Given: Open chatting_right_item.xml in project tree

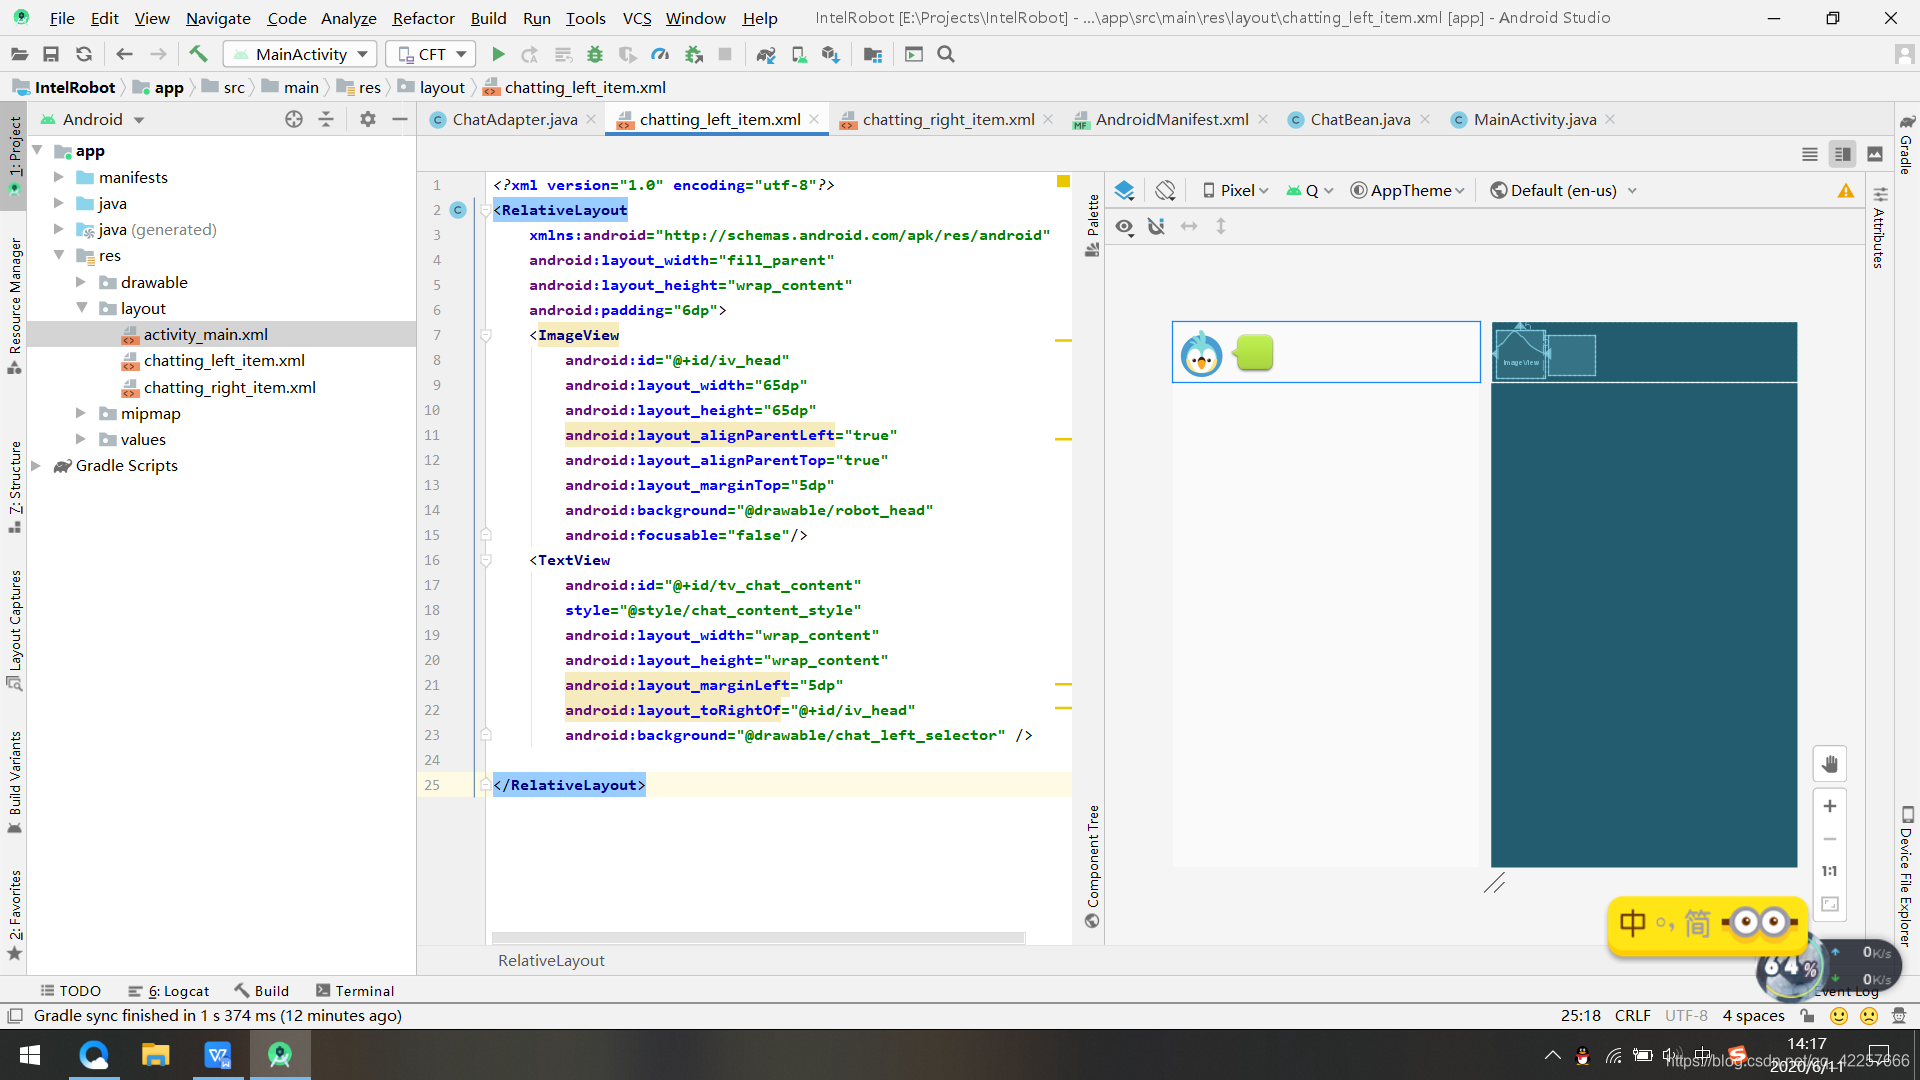Looking at the screenshot, I should coord(229,387).
